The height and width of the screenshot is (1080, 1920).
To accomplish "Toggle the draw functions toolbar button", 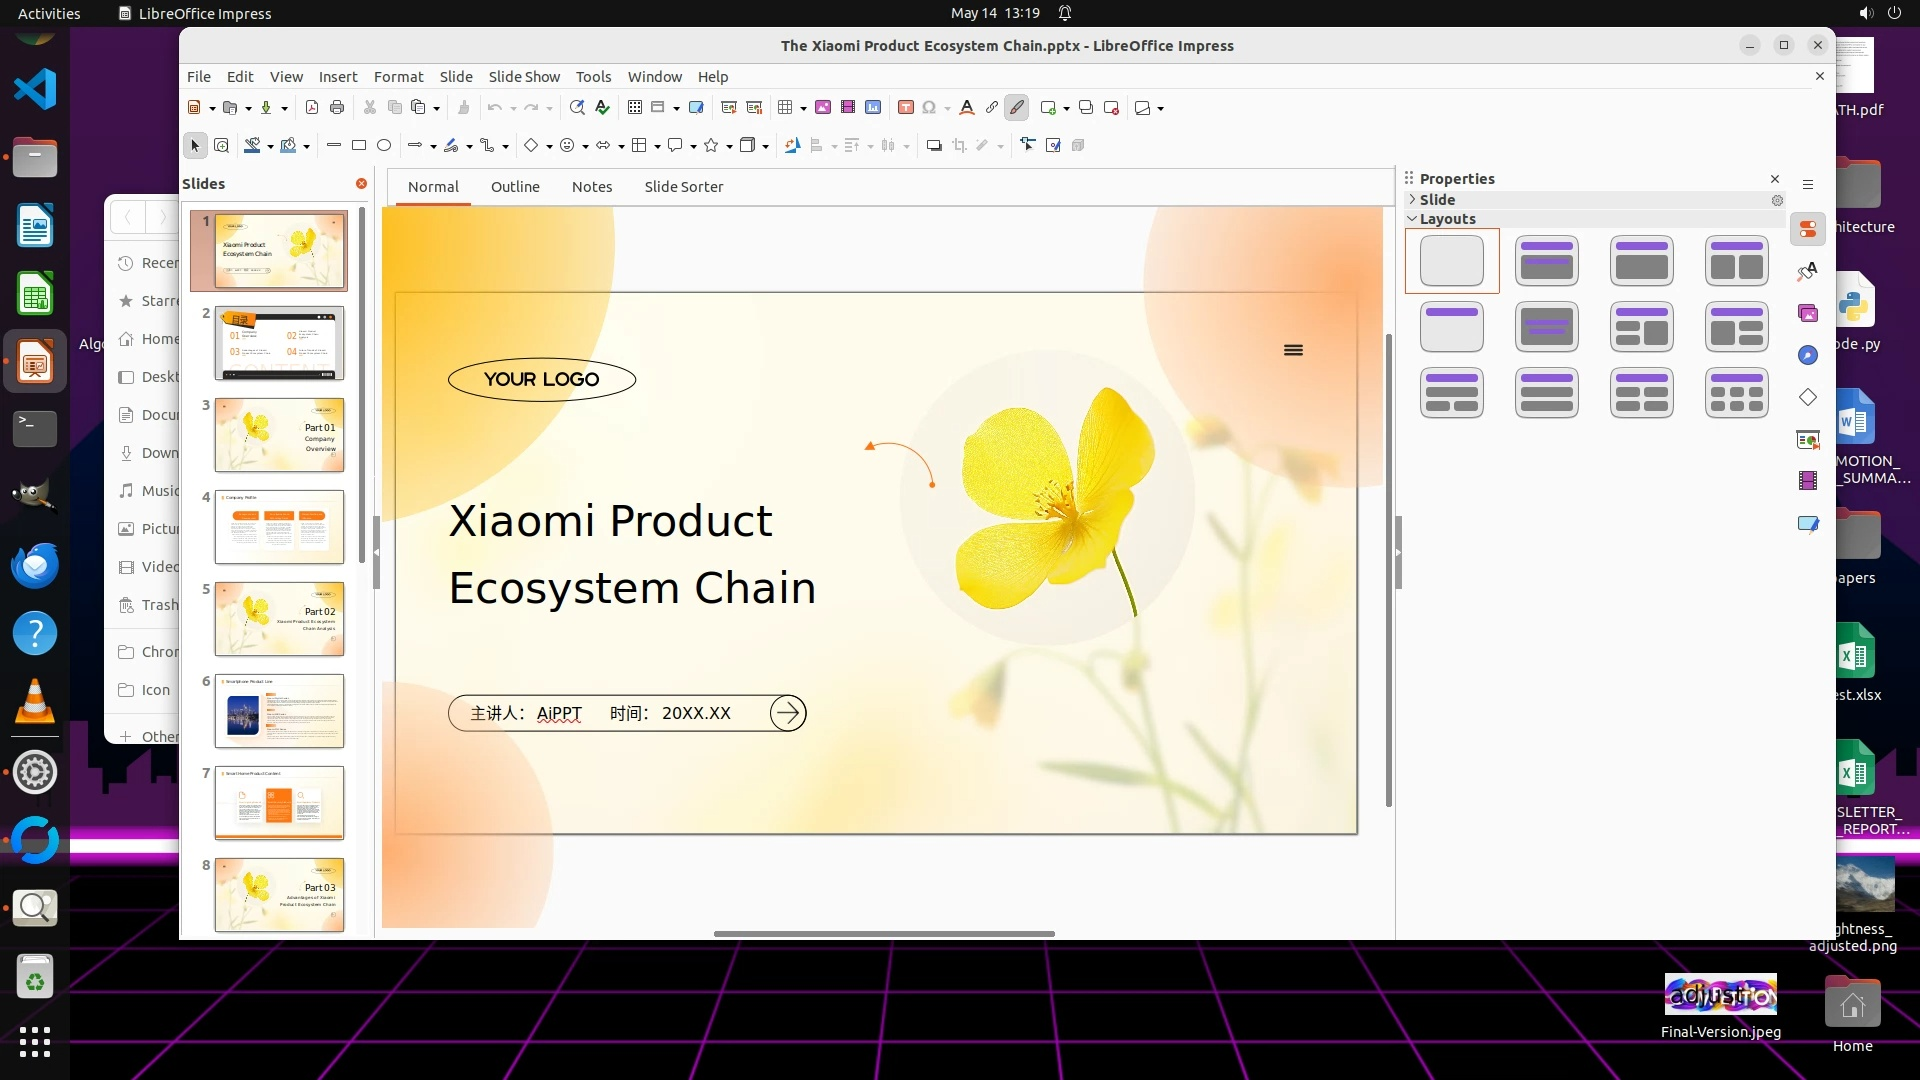I will pos(1017,108).
